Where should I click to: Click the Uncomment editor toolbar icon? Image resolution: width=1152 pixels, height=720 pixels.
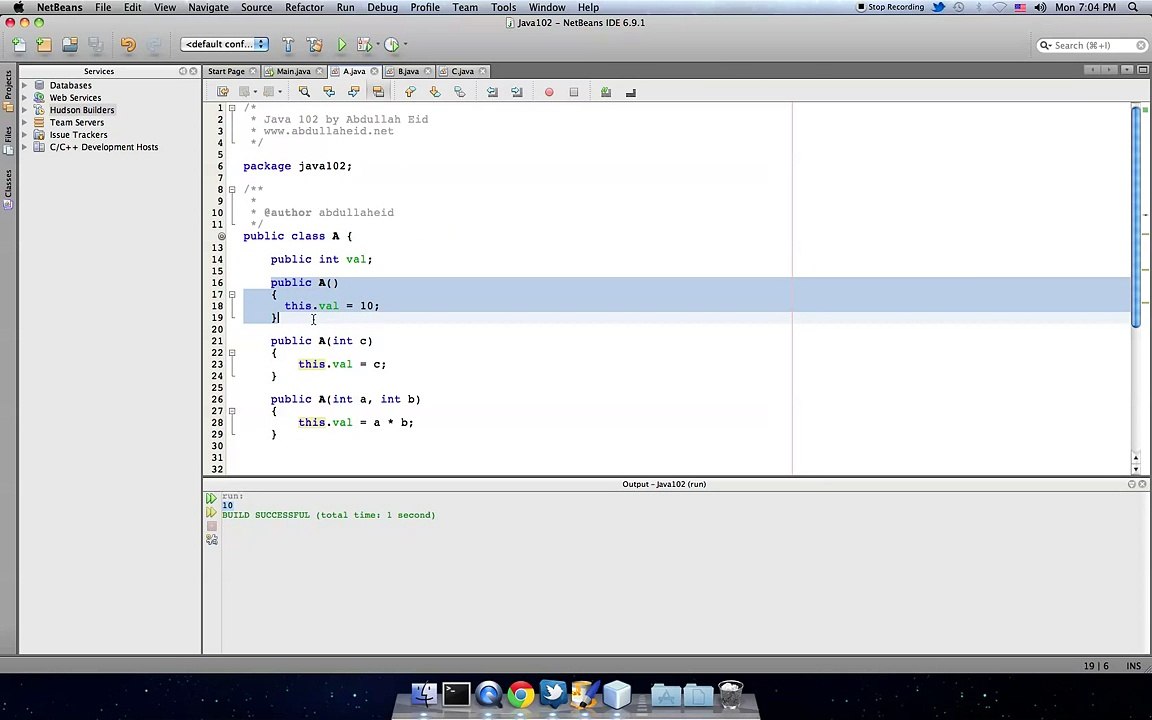tap(630, 92)
